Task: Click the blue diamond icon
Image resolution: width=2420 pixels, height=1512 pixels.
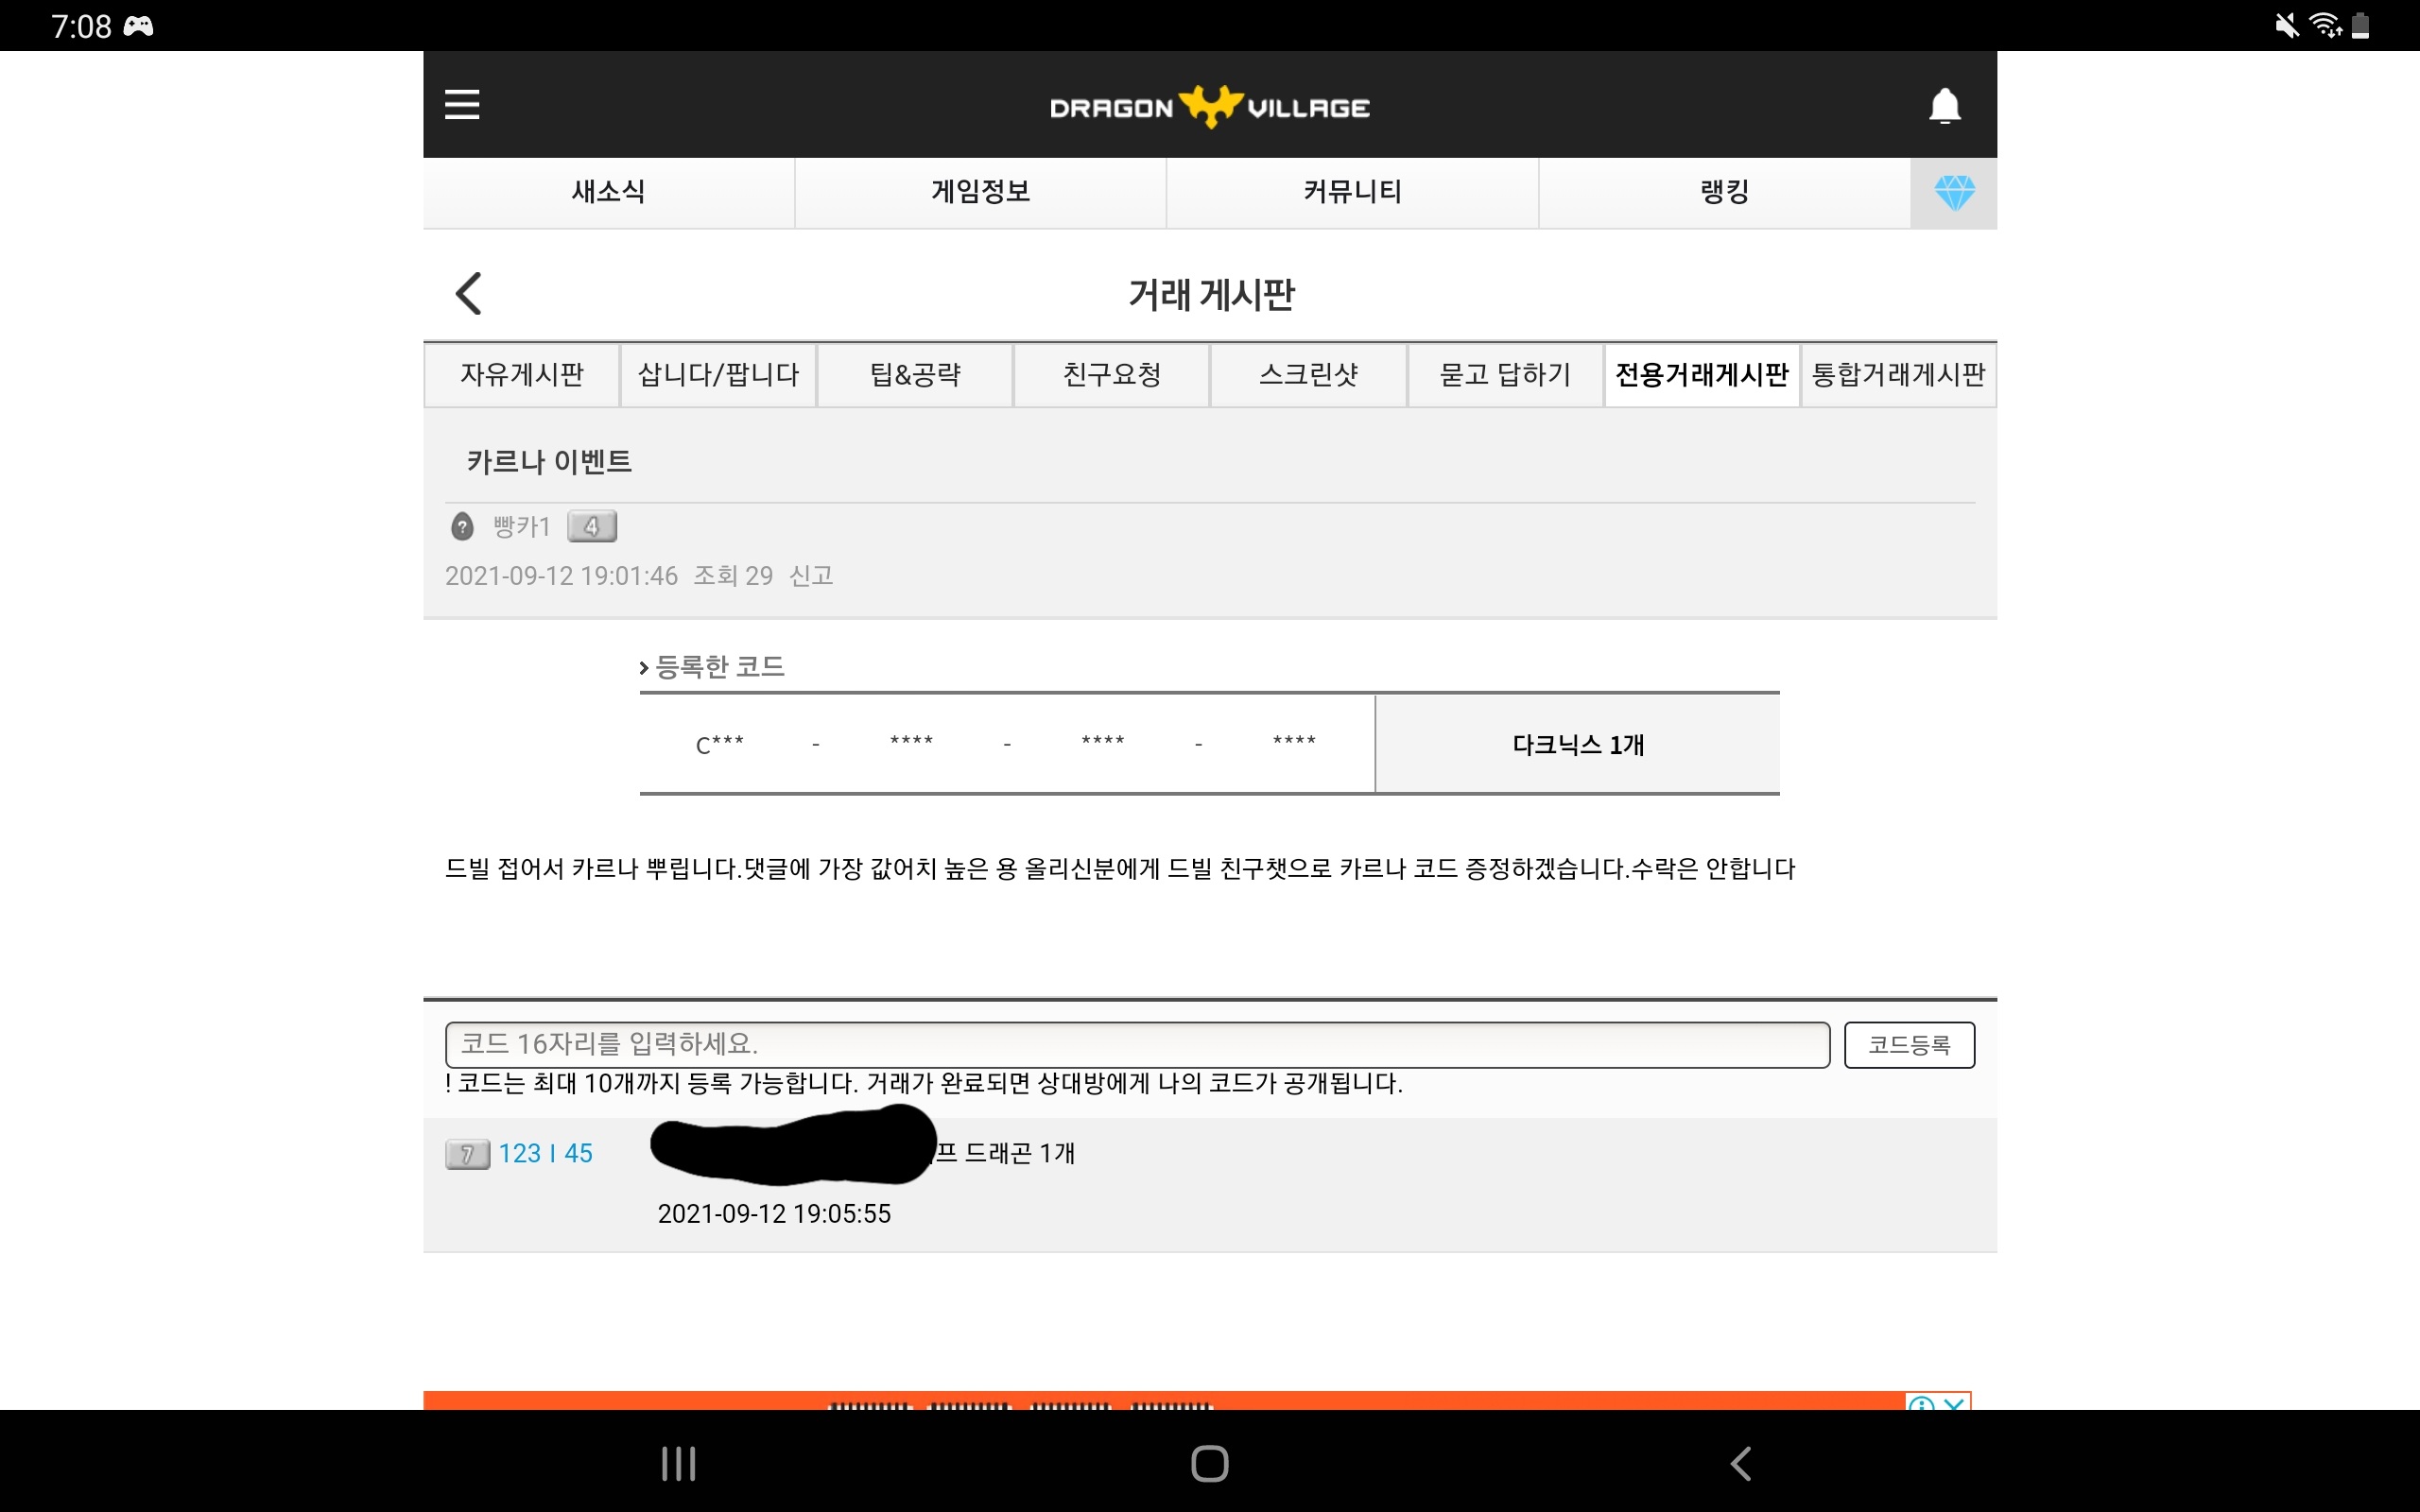Action: (x=1953, y=192)
